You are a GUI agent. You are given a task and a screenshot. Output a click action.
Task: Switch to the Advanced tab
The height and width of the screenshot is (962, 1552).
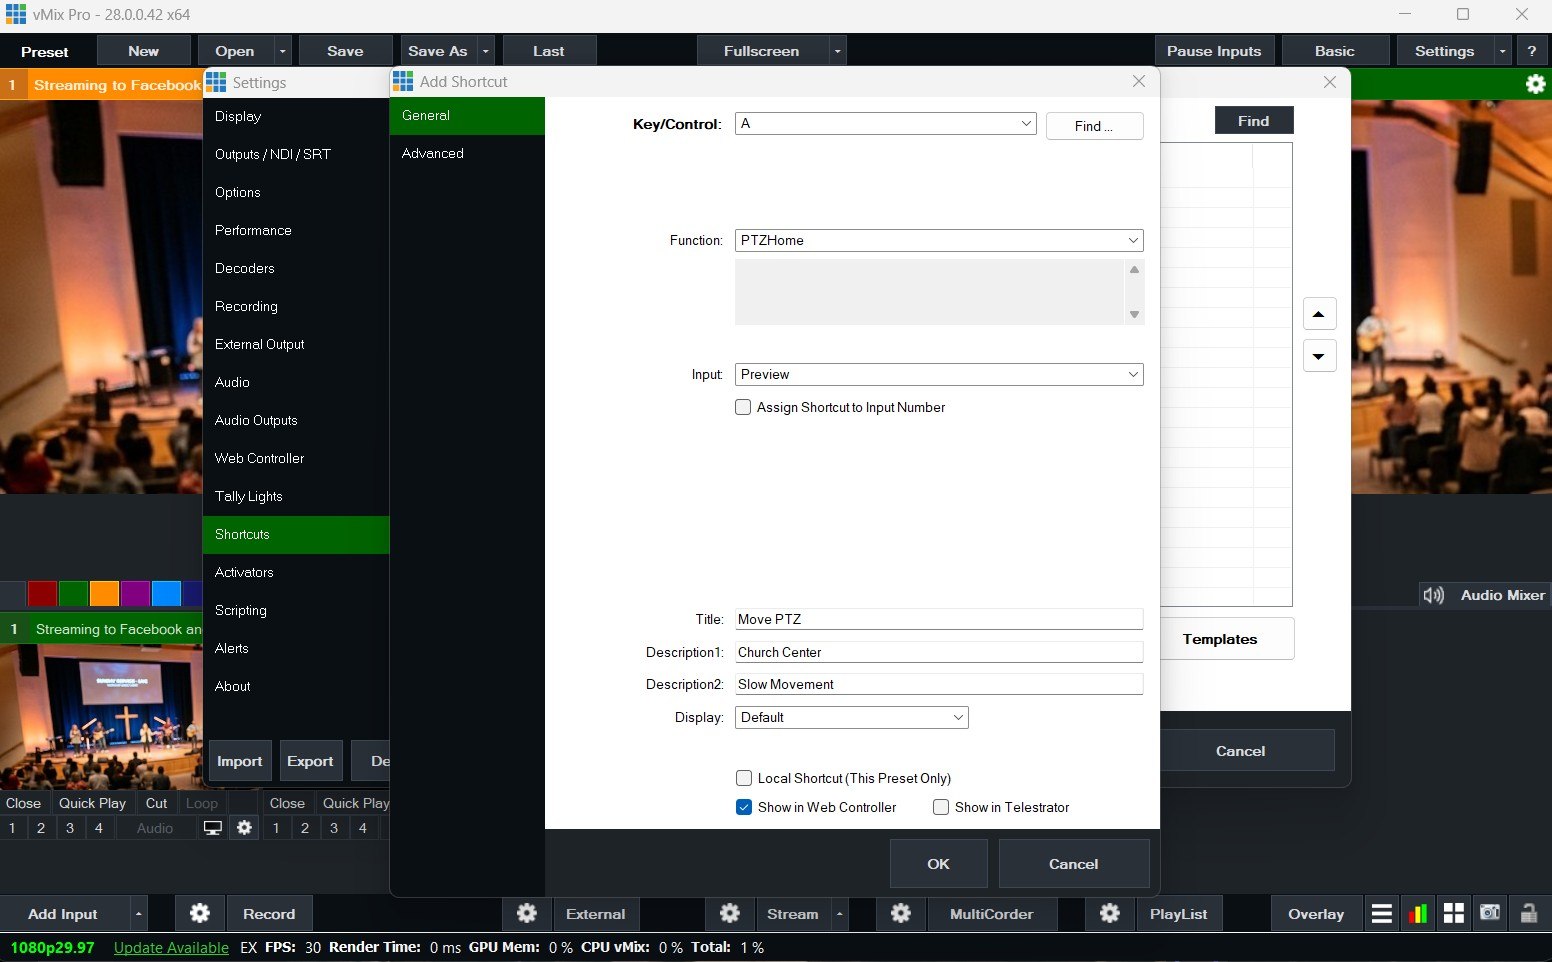(467, 153)
